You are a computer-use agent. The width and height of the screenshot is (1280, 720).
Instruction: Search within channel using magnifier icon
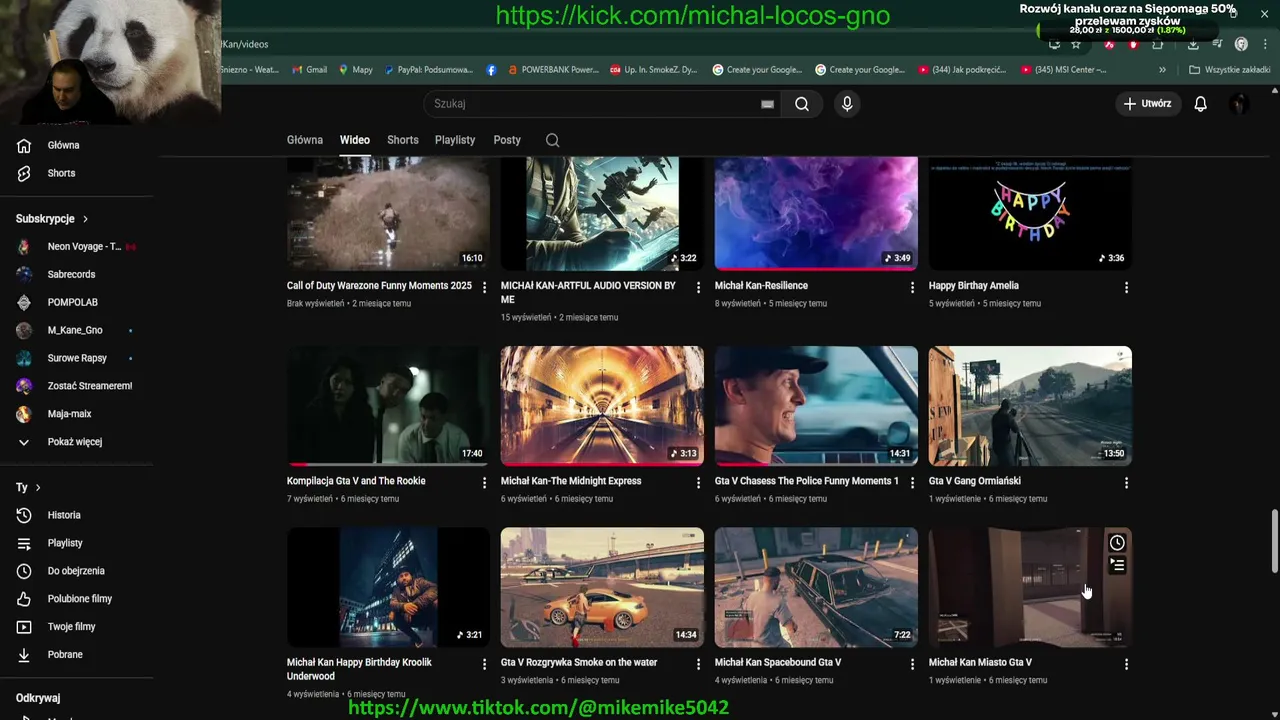point(552,140)
